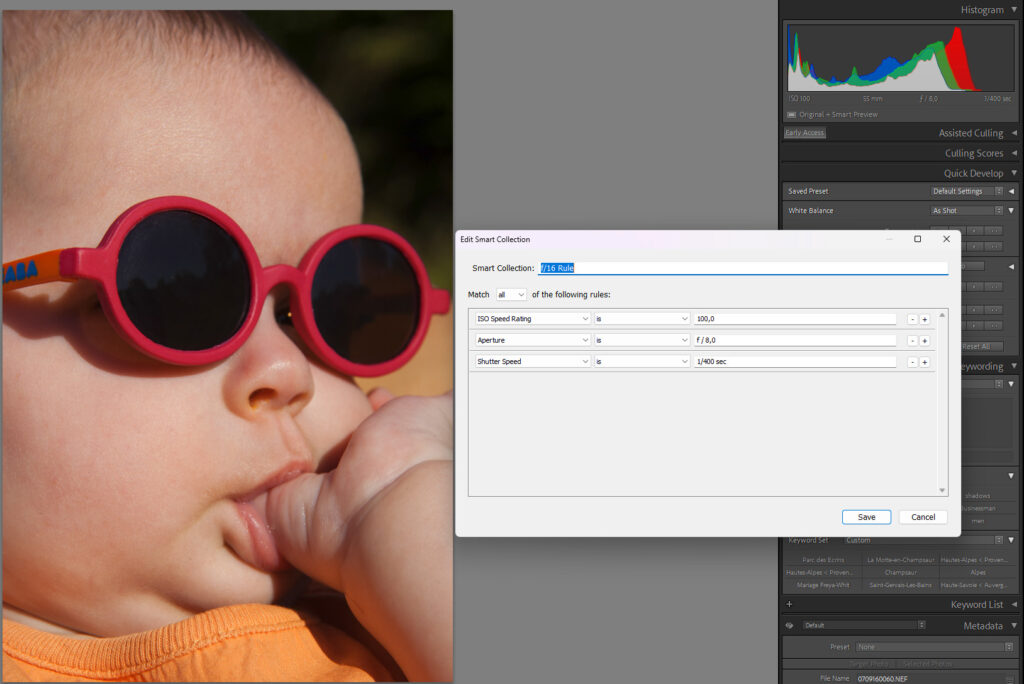Add a rule after ISO Speed Rating
Viewport: 1024px width, 684px height.
point(925,319)
